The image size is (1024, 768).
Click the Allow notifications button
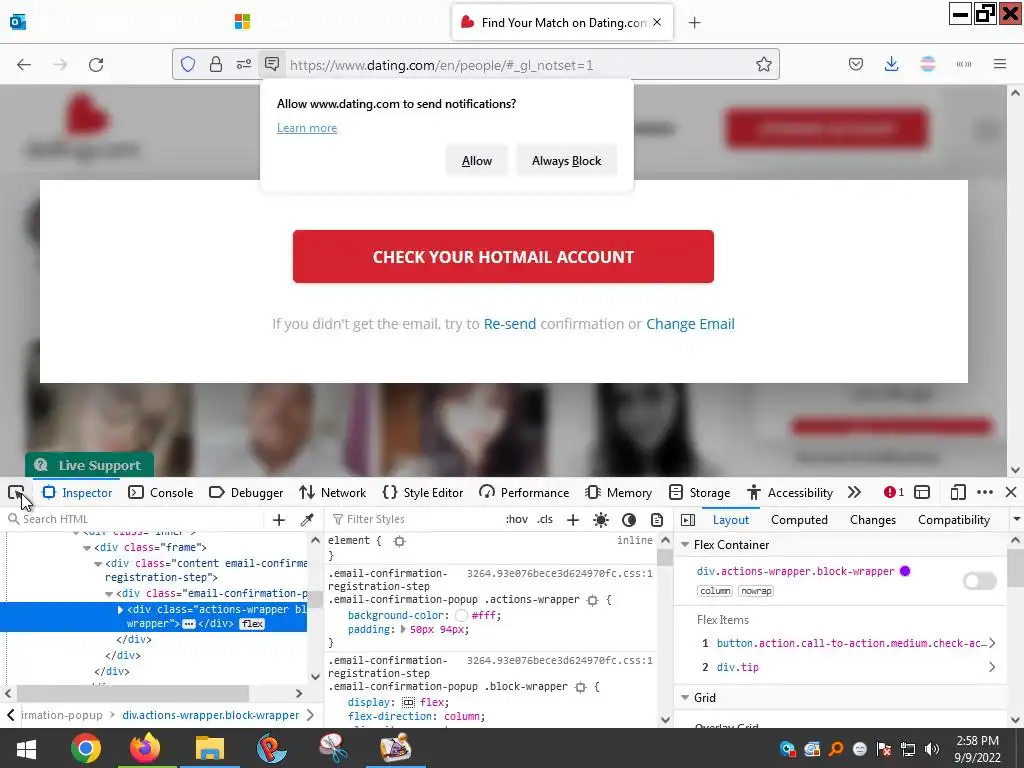tap(477, 161)
